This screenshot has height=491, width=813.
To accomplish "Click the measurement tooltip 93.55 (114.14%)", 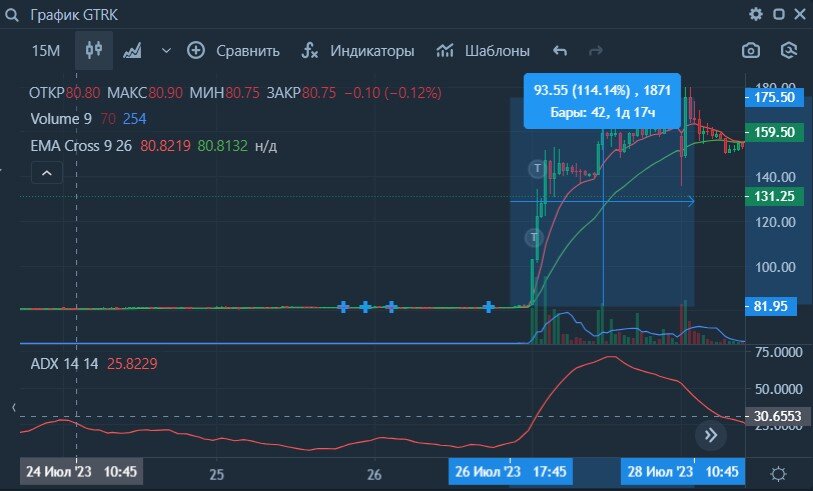I will tap(602, 101).
